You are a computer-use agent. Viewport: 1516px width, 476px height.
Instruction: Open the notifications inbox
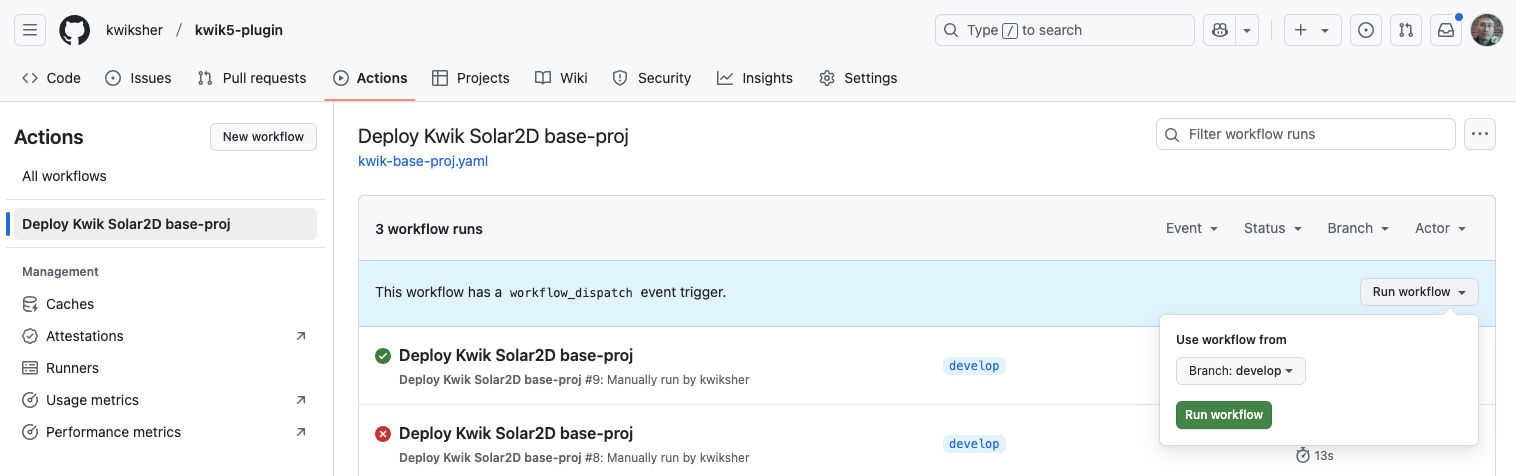pos(1446,30)
